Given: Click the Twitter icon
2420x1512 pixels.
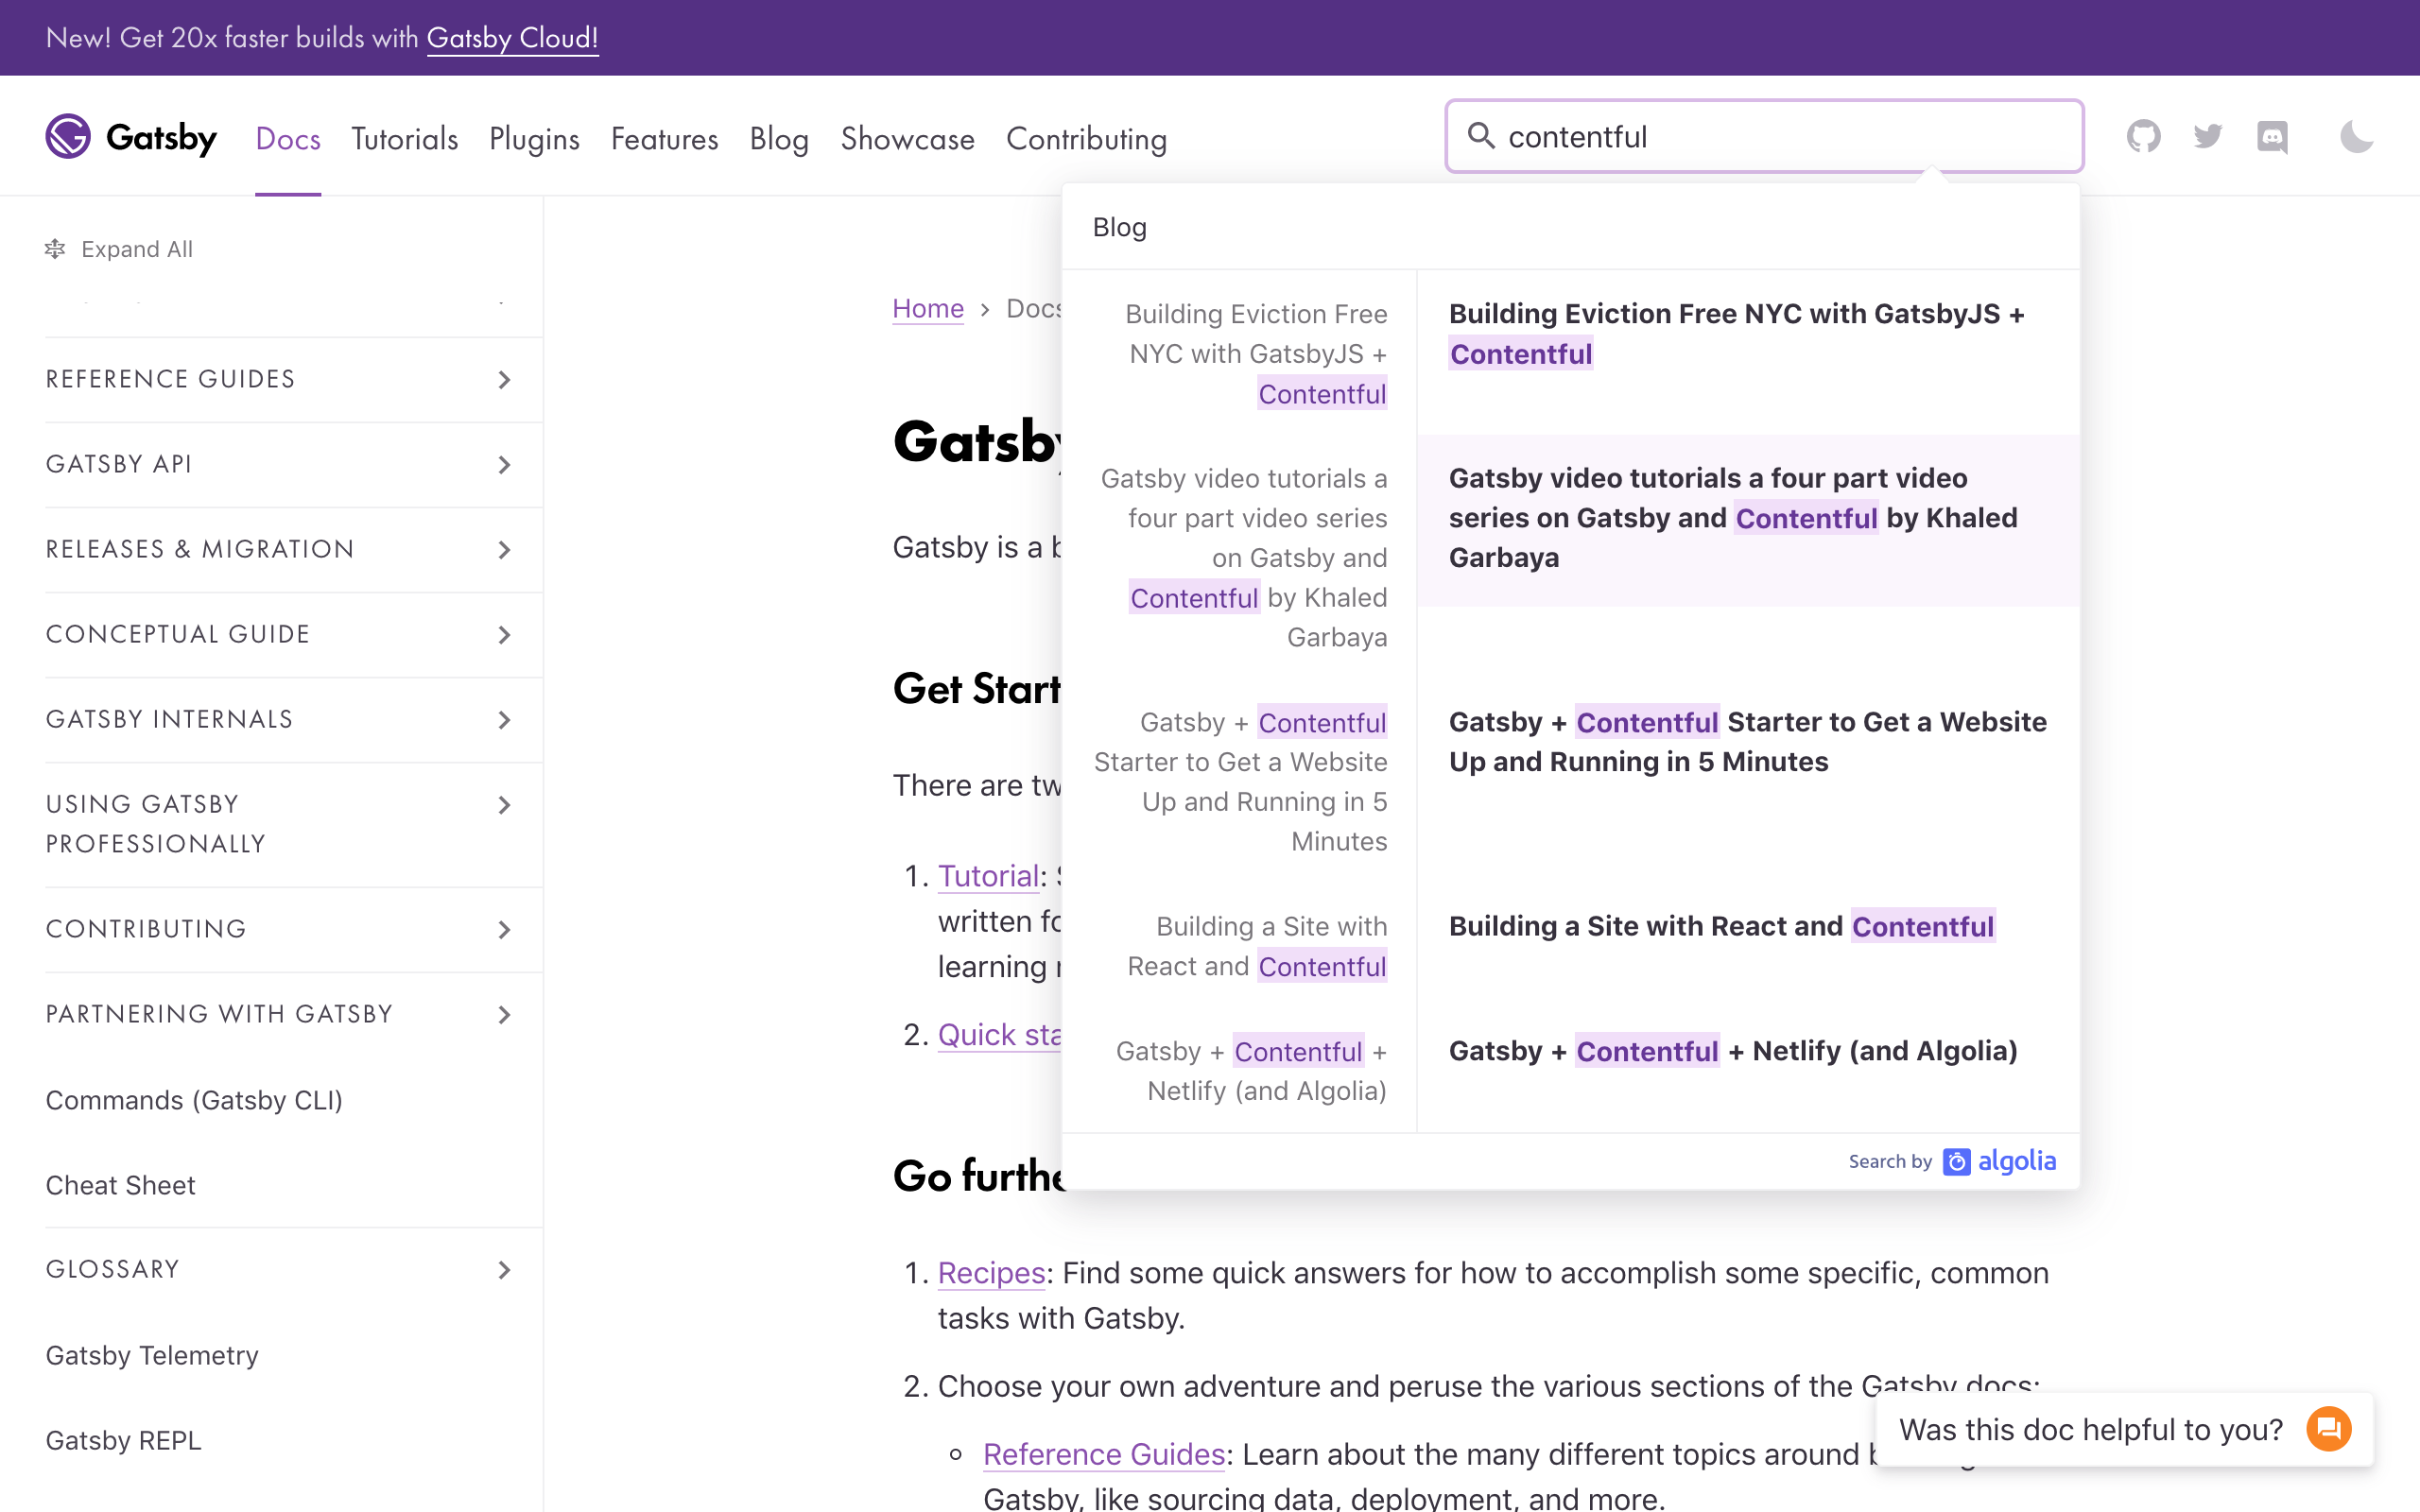Looking at the screenshot, I should pyautogui.click(x=2209, y=137).
